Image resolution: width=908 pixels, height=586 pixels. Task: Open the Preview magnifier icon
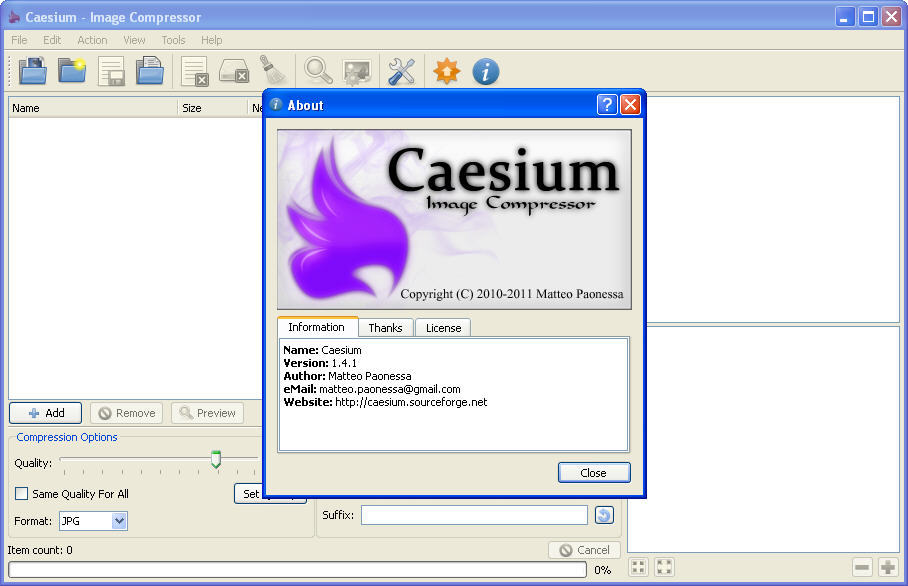[x=318, y=71]
